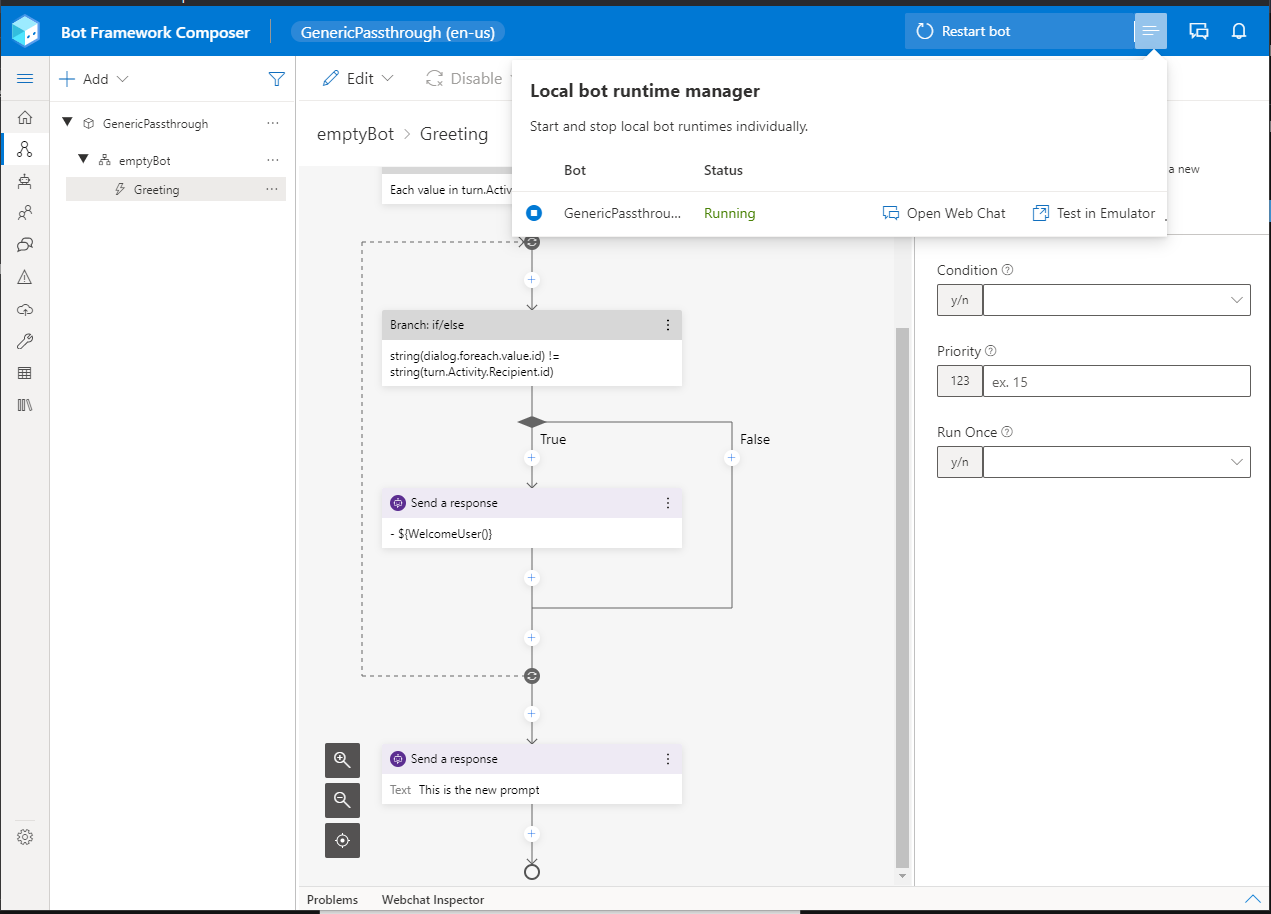Image resolution: width=1271 pixels, height=914 pixels.
Task: Open the Knowledge Base chat icon in sidebar
Action: pyautogui.click(x=25, y=245)
